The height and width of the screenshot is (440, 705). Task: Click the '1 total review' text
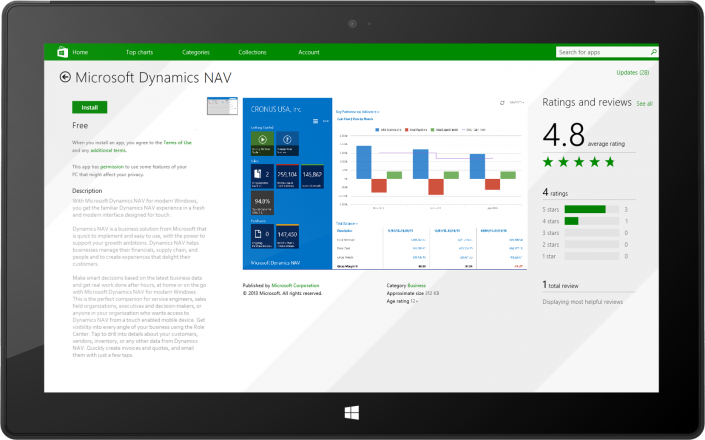[x=560, y=285]
